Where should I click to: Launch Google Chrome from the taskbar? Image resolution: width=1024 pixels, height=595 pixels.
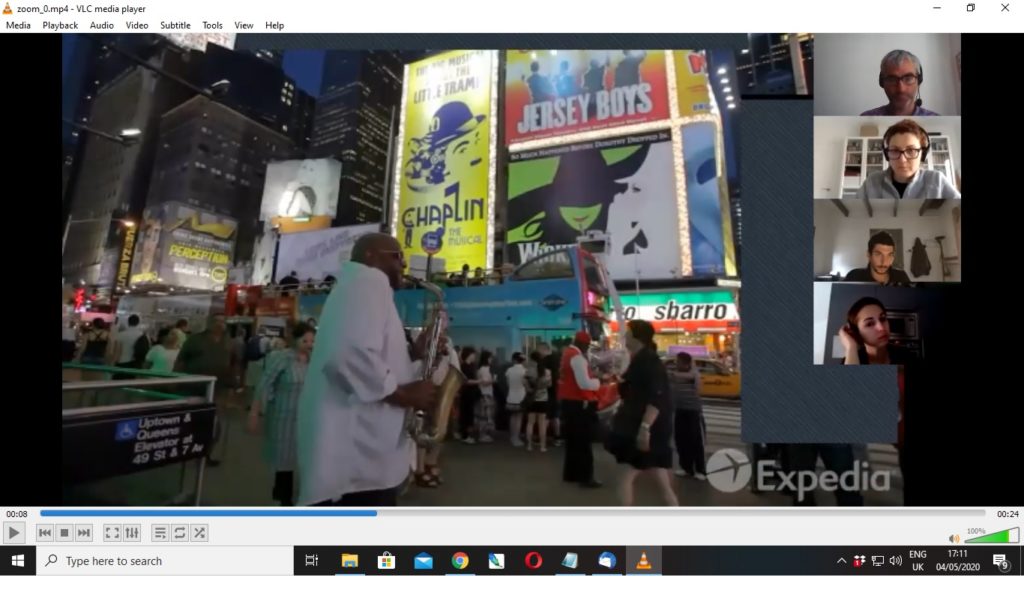tap(460, 561)
